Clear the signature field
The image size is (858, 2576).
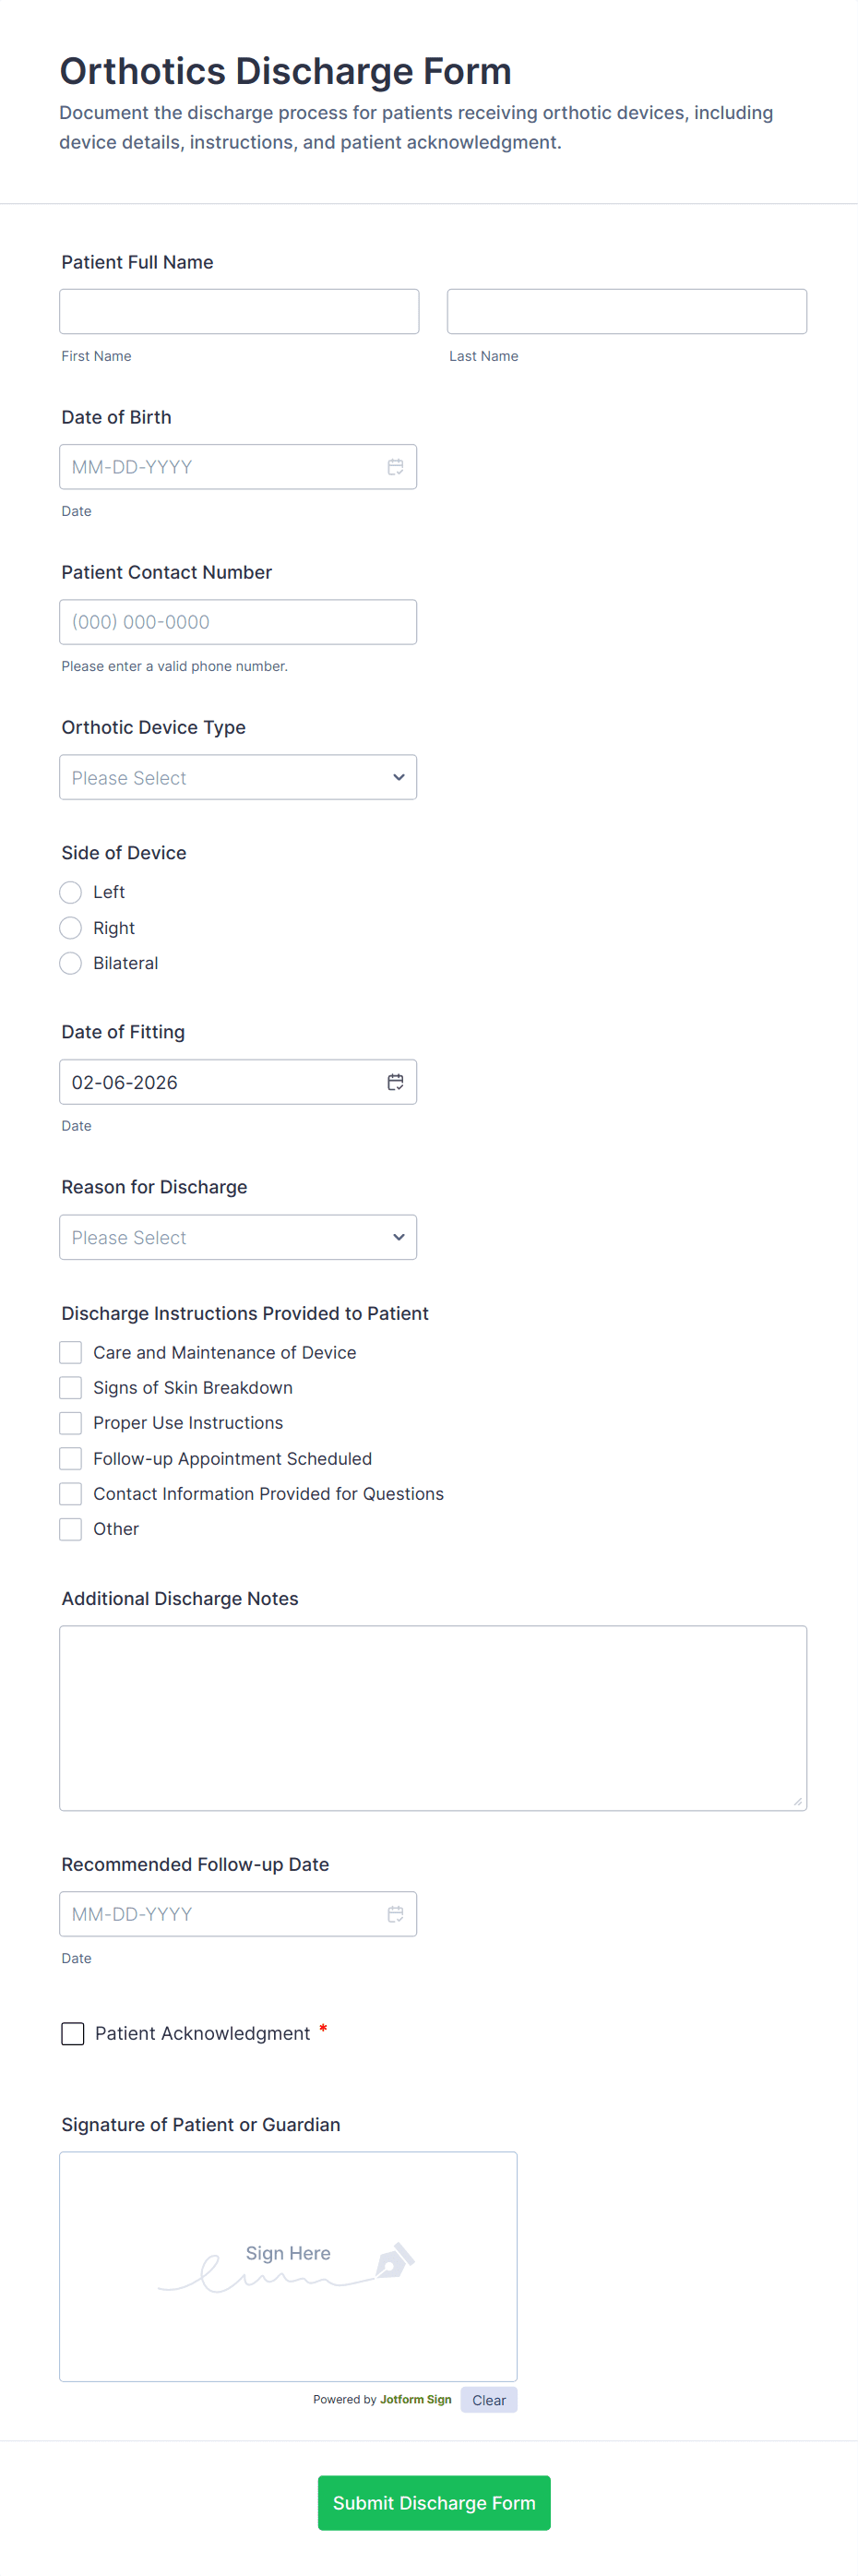pyautogui.click(x=488, y=2400)
